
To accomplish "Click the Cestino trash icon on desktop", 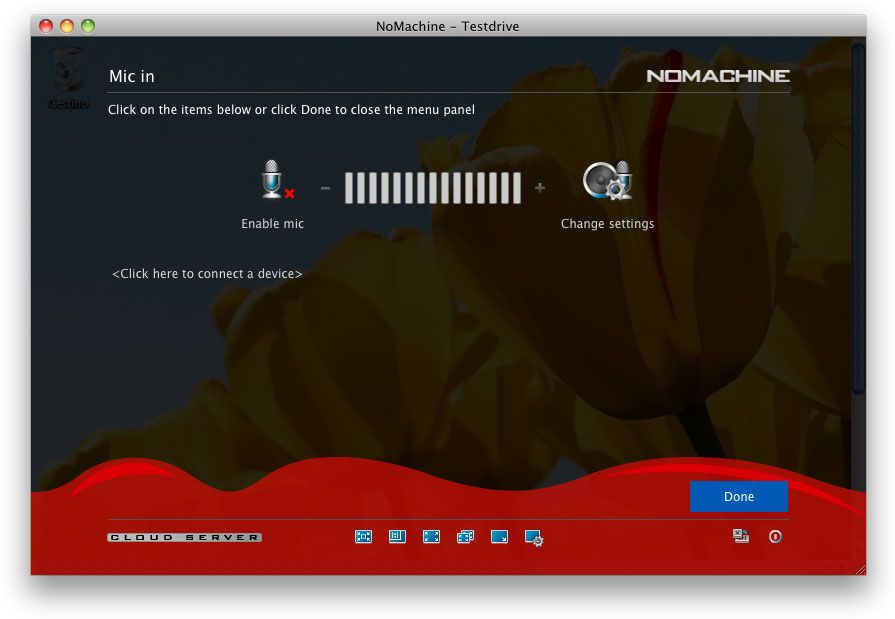I will click(x=68, y=72).
